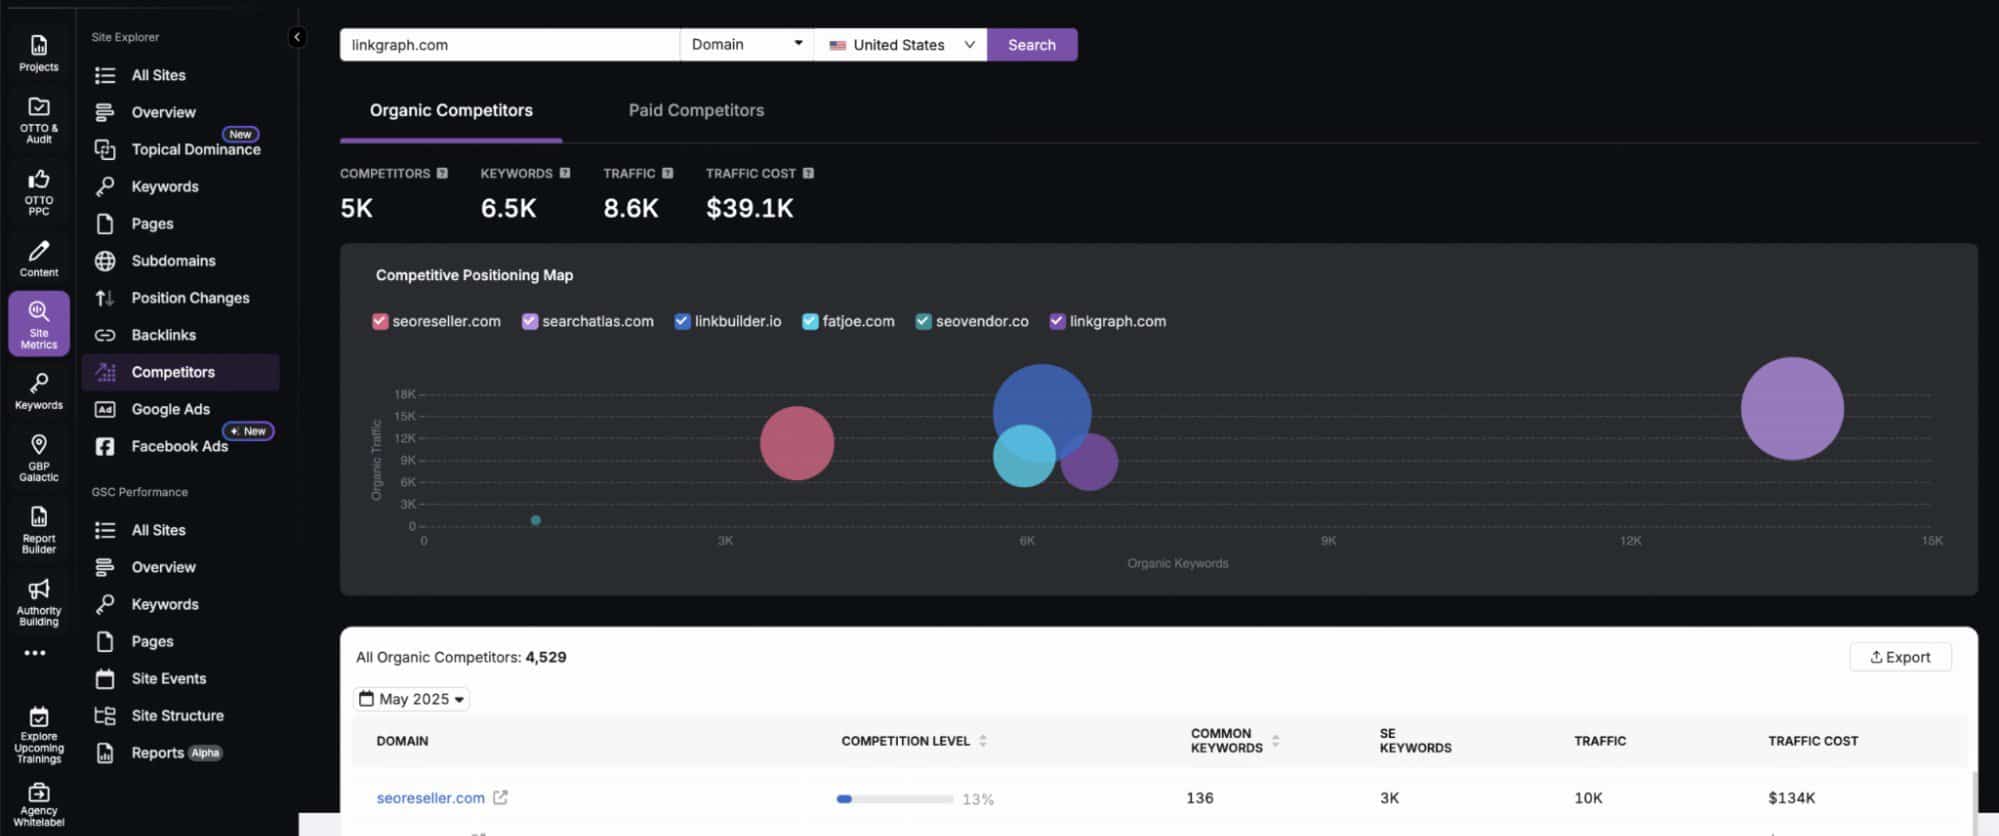Open Report Builder section
Image resolution: width=1999 pixels, height=836 pixels.
click(38, 529)
